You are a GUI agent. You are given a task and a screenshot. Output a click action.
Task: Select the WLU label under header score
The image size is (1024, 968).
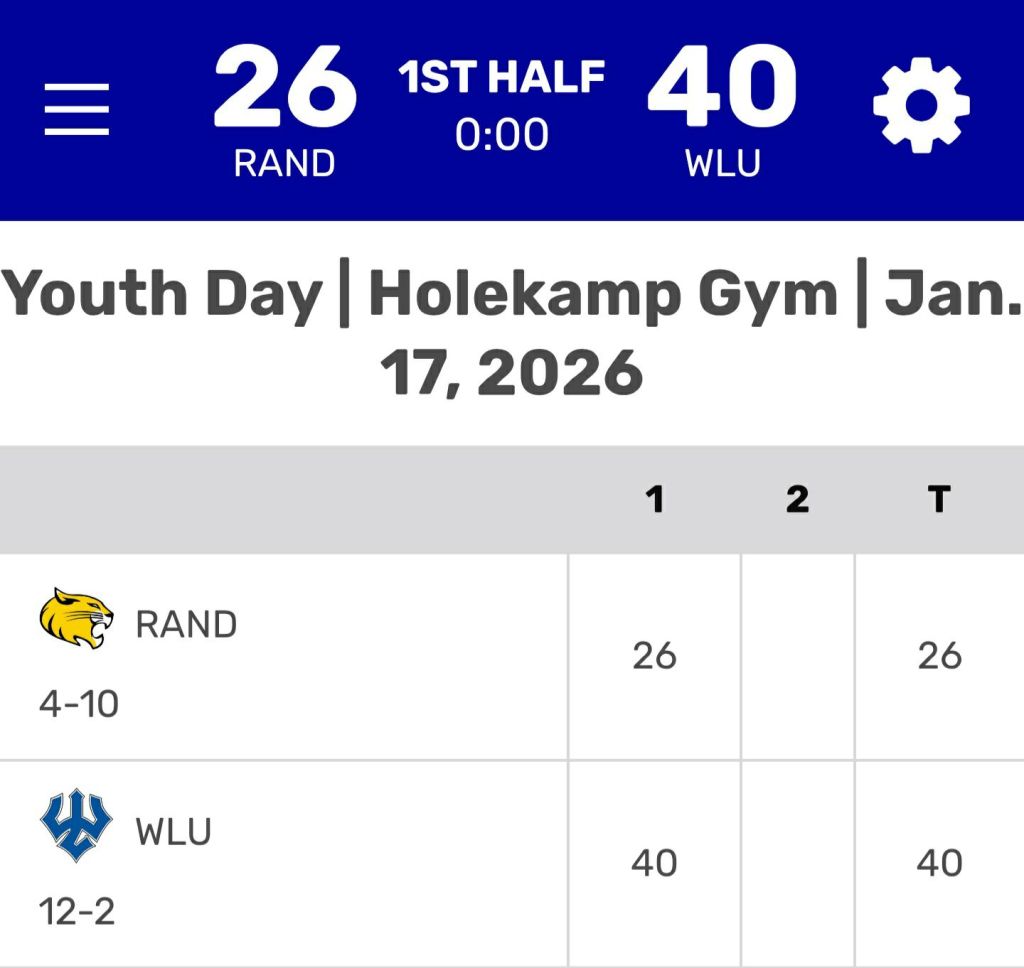[722, 163]
